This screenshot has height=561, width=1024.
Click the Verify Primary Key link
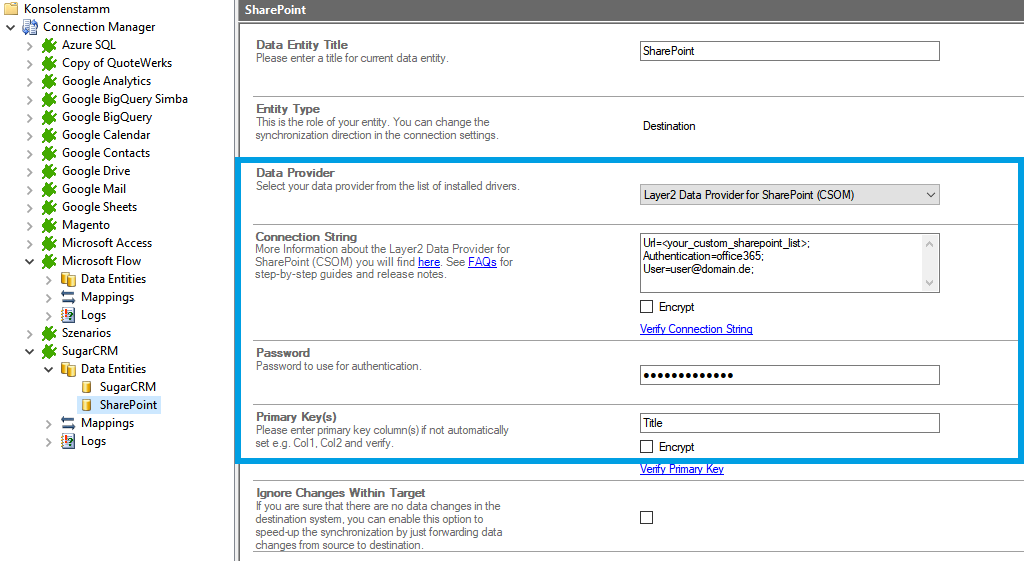[x=681, y=469]
